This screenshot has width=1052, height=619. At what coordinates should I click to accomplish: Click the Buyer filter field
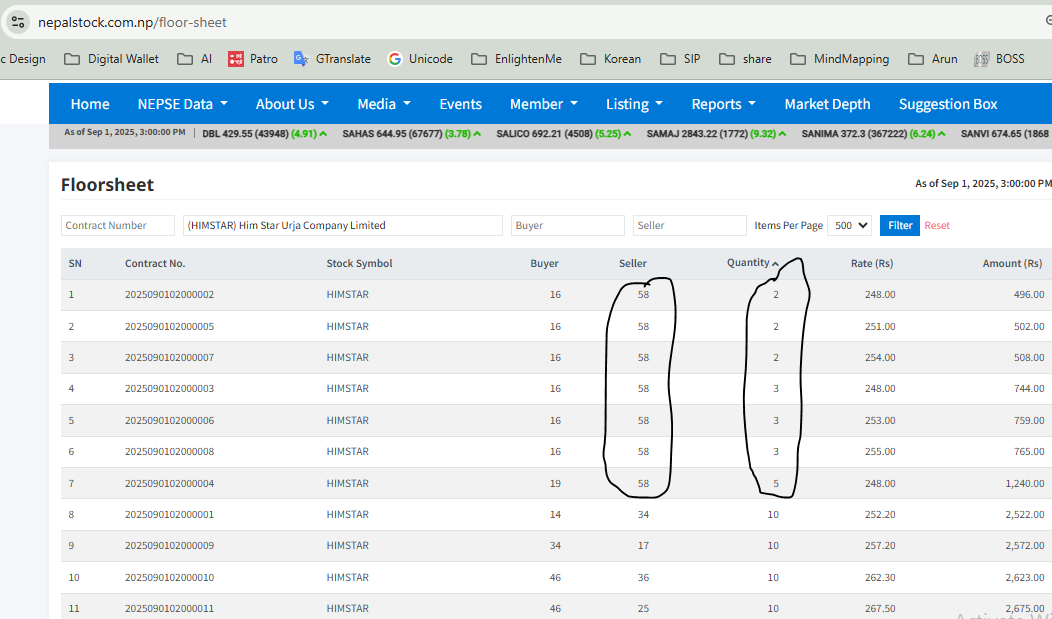point(568,225)
